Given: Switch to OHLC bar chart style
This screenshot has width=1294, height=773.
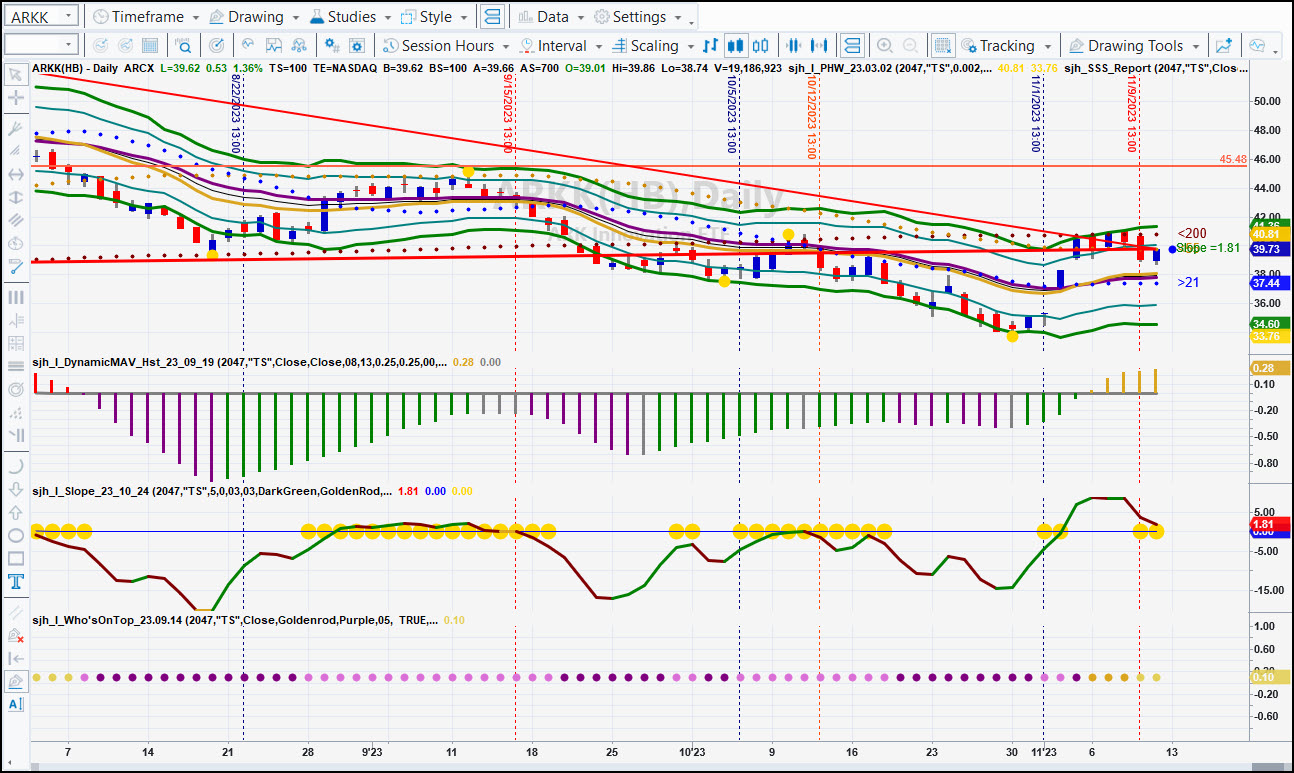Looking at the screenshot, I should [x=710, y=46].
